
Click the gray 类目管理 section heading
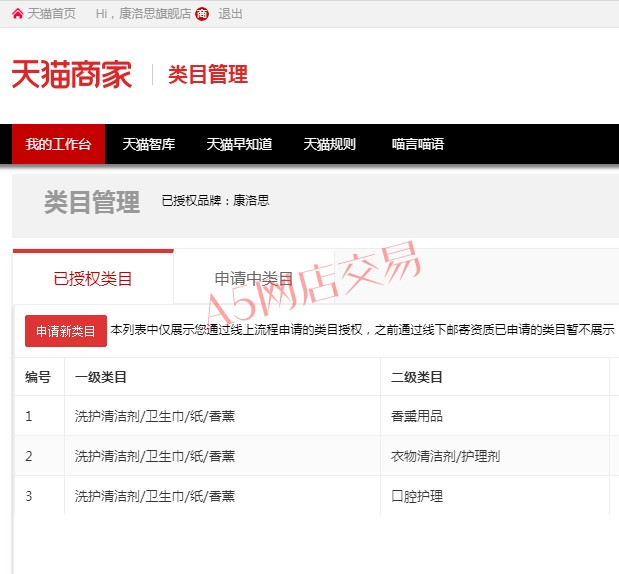92,202
